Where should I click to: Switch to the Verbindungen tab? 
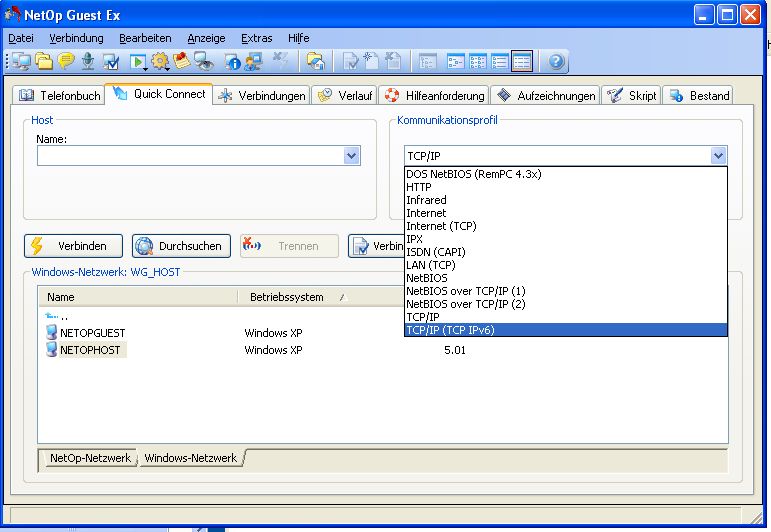(x=262, y=95)
